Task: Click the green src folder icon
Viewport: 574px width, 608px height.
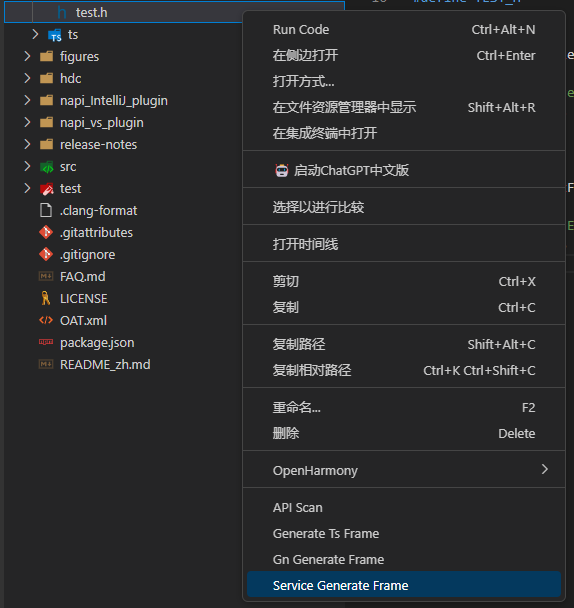Action: click(x=47, y=167)
